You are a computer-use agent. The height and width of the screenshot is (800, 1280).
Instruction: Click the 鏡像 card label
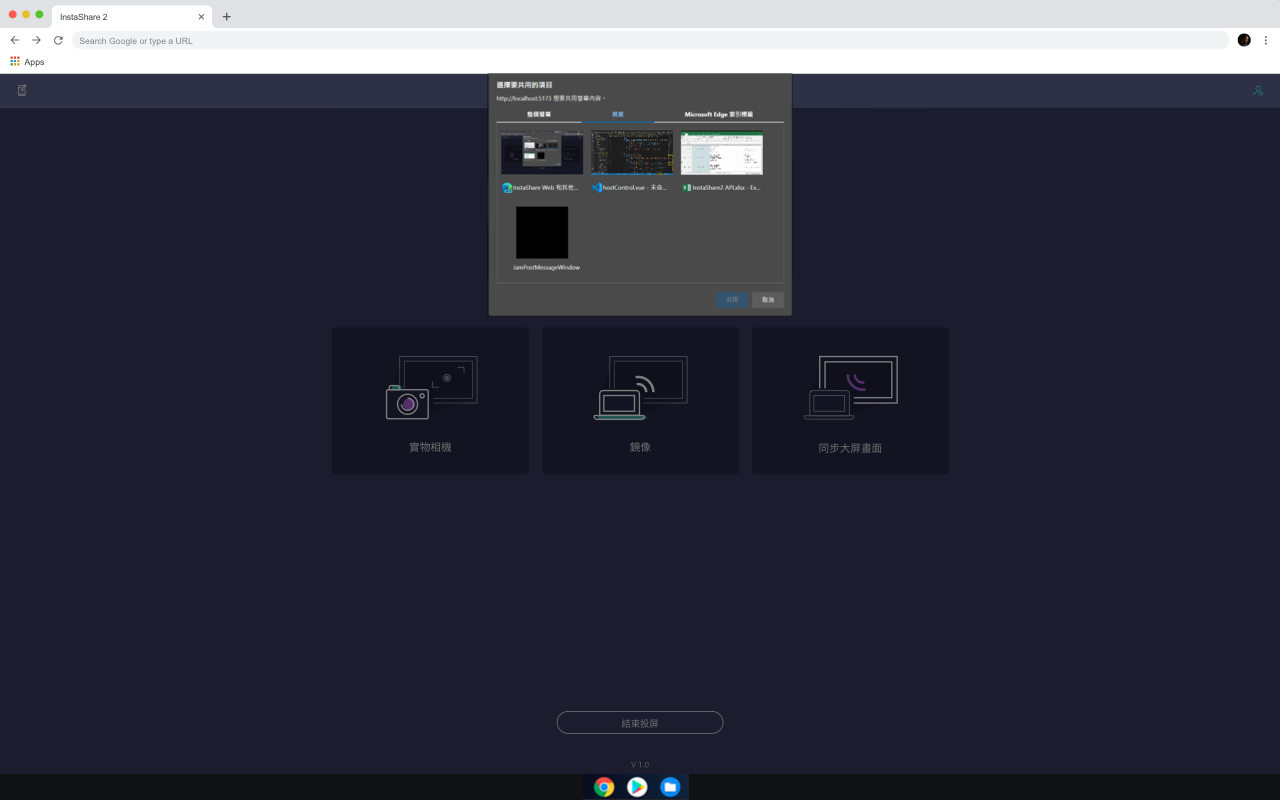coord(640,447)
